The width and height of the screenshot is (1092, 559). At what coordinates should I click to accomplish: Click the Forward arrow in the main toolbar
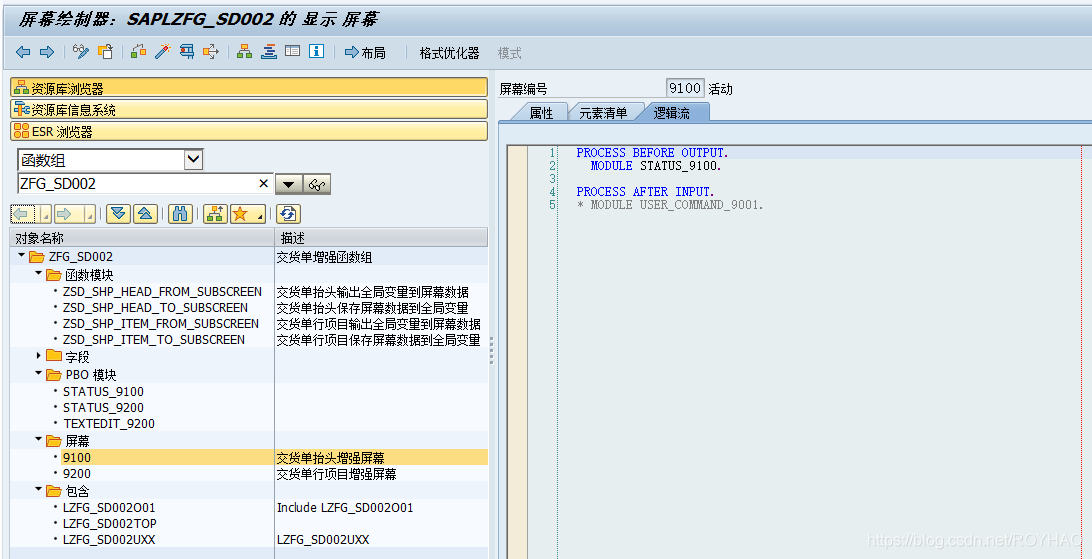click(x=47, y=52)
